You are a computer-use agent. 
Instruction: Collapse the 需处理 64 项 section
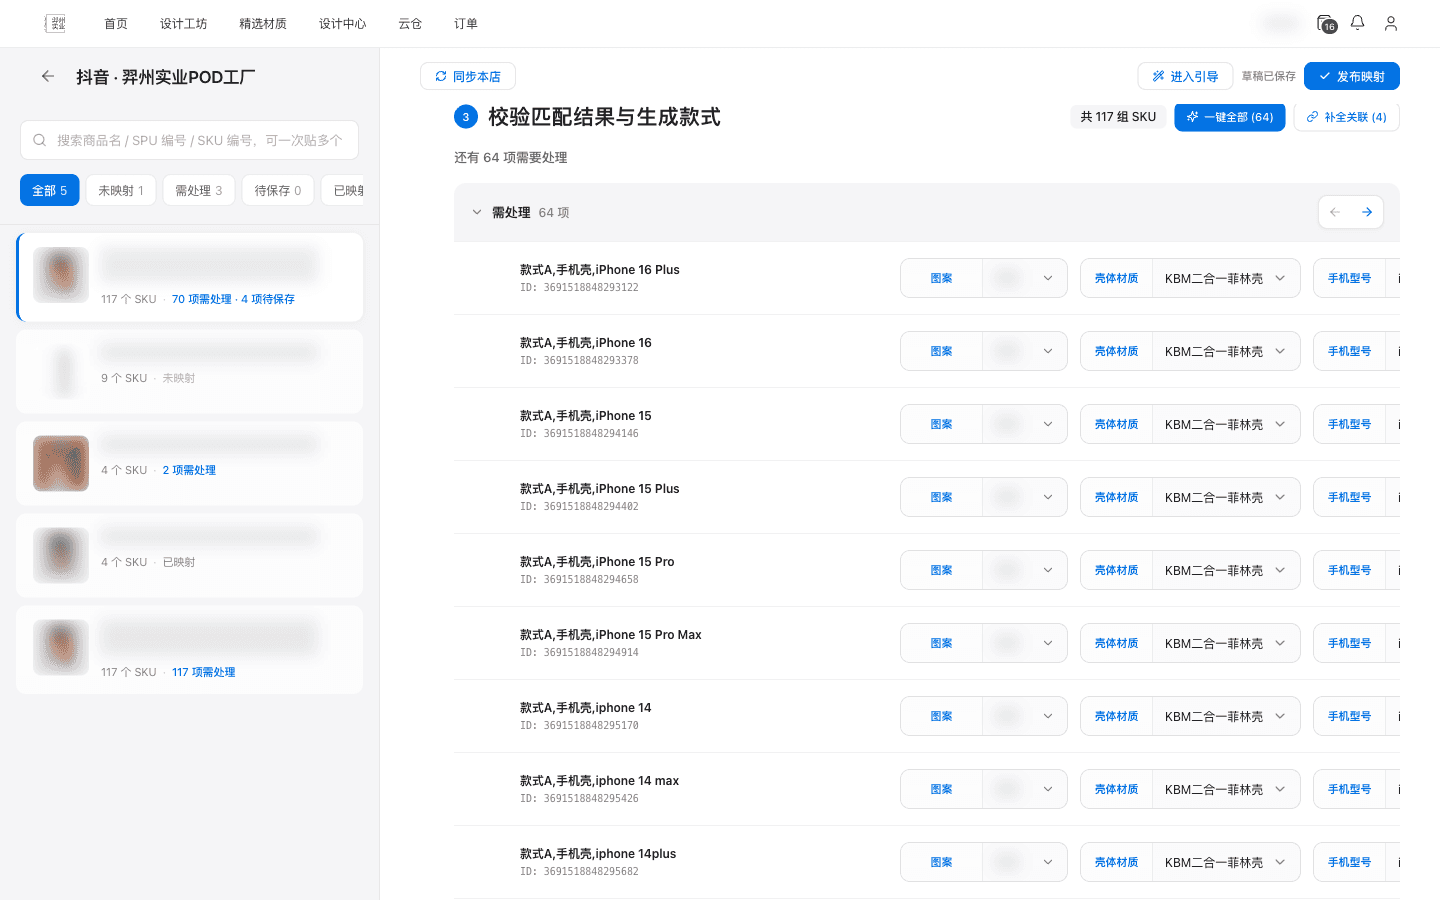tap(477, 212)
